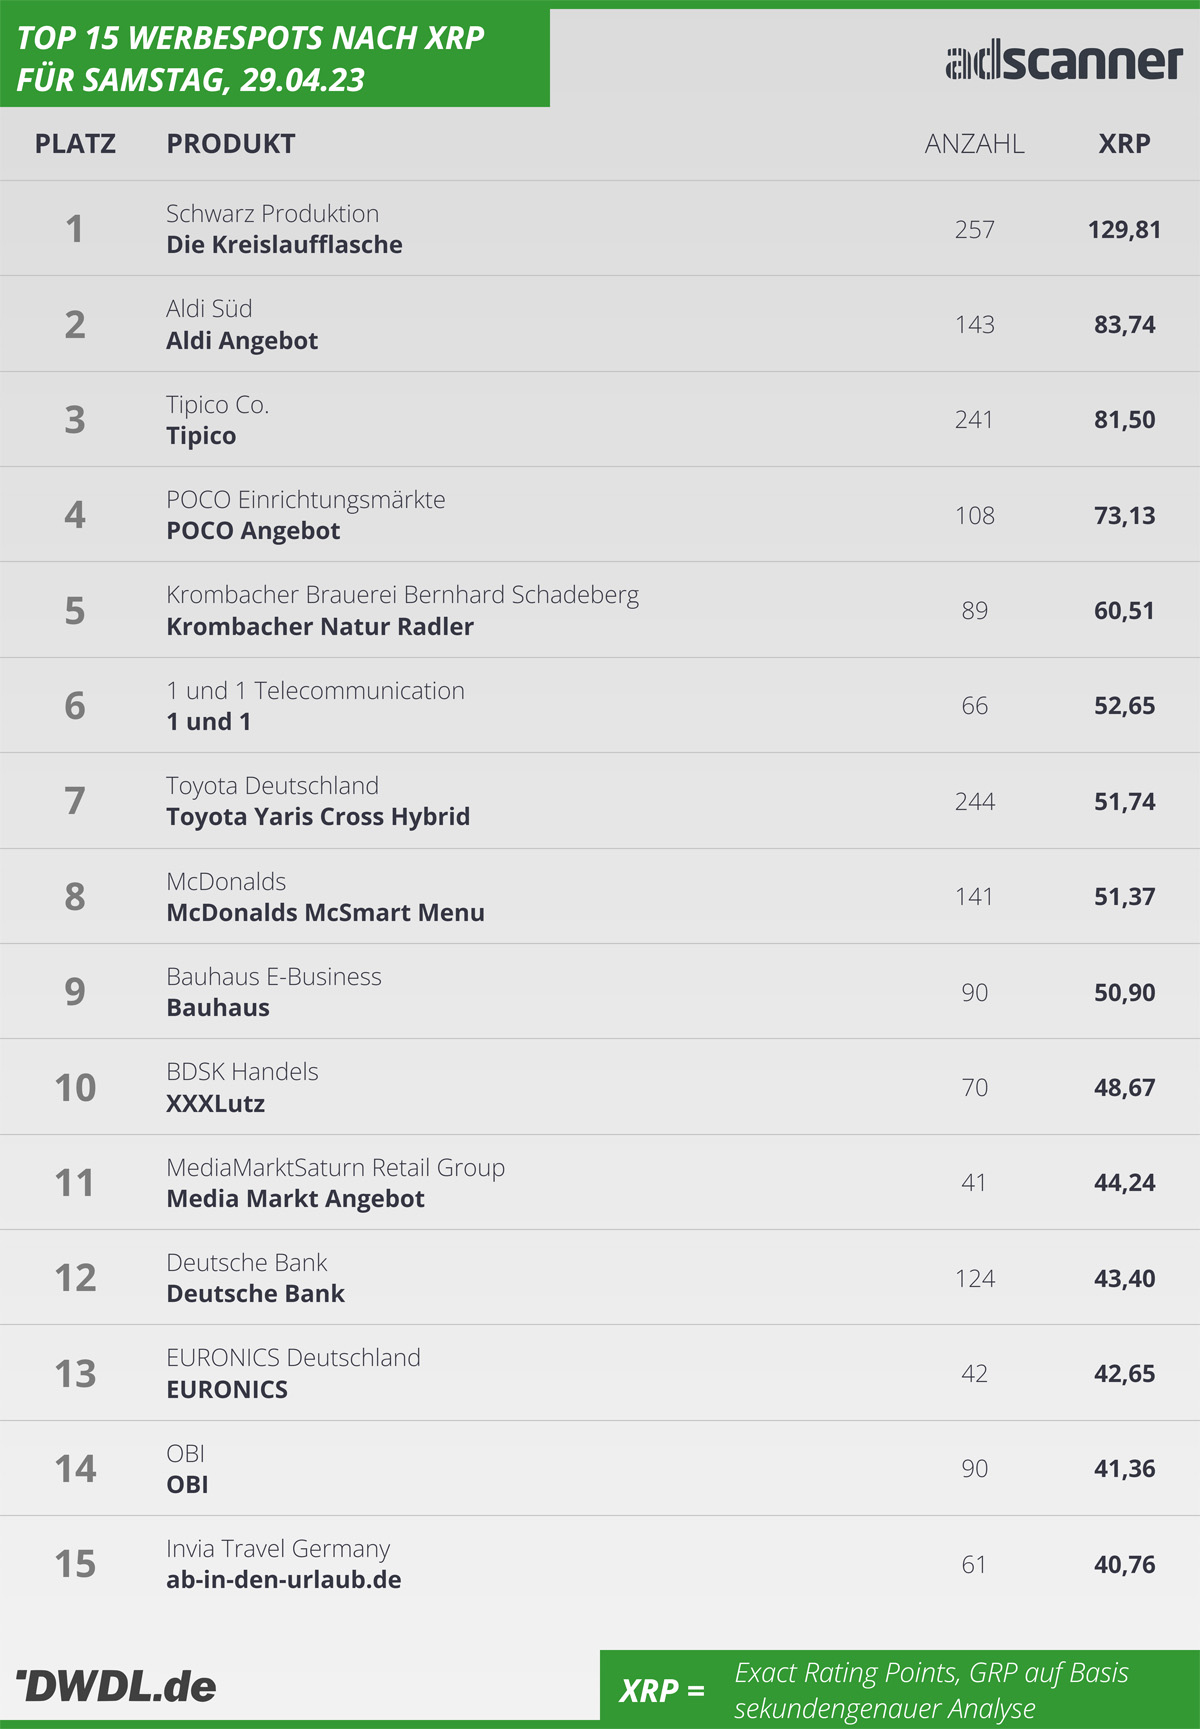Select Media Markt Angebot entry

[x=295, y=1199]
